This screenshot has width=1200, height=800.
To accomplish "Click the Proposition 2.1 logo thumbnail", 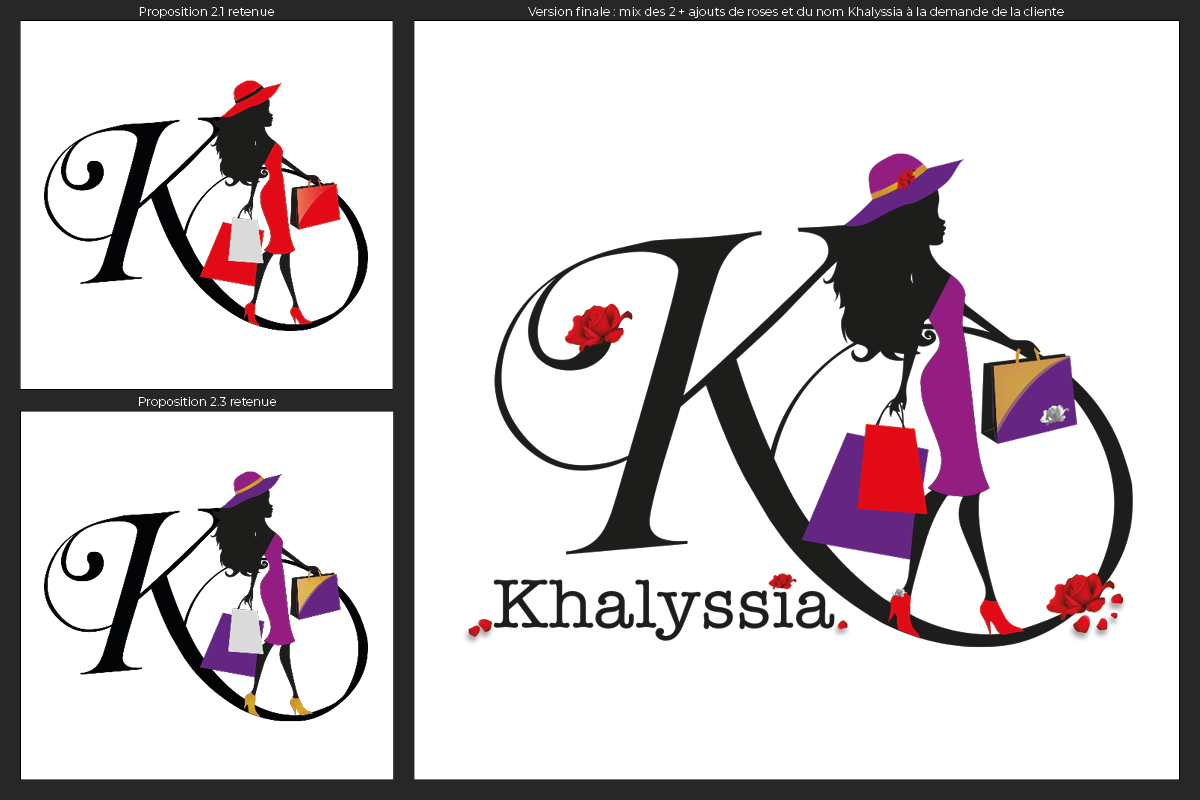I will (x=207, y=206).
